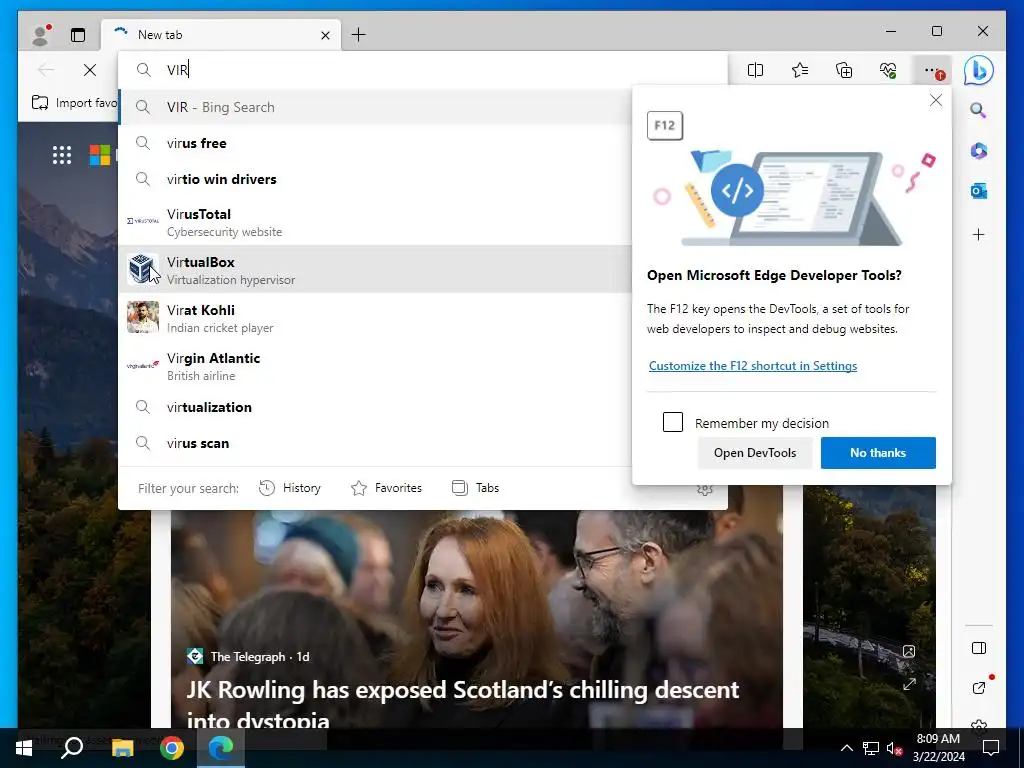Click The Telegraph source label

pos(248,656)
